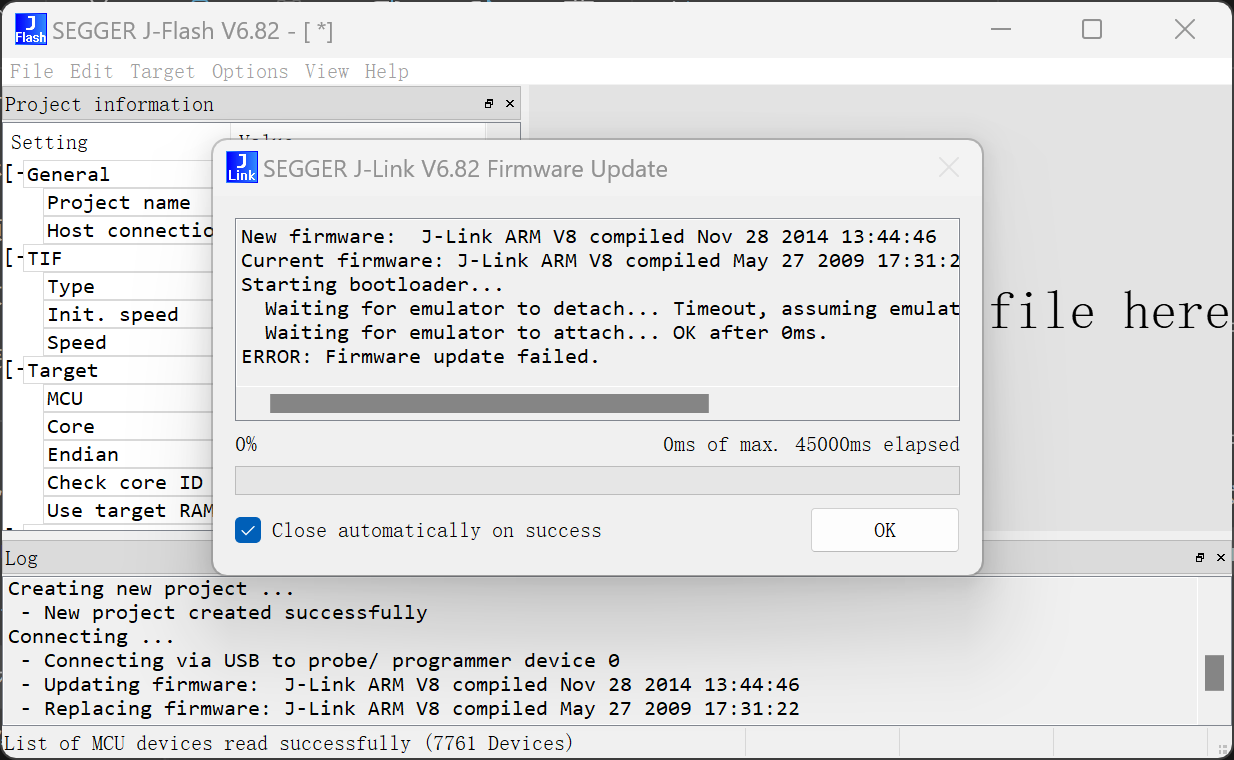Click the Log panel vertical scrollbar thumb
Viewport: 1234px width, 760px height.
1215,673
